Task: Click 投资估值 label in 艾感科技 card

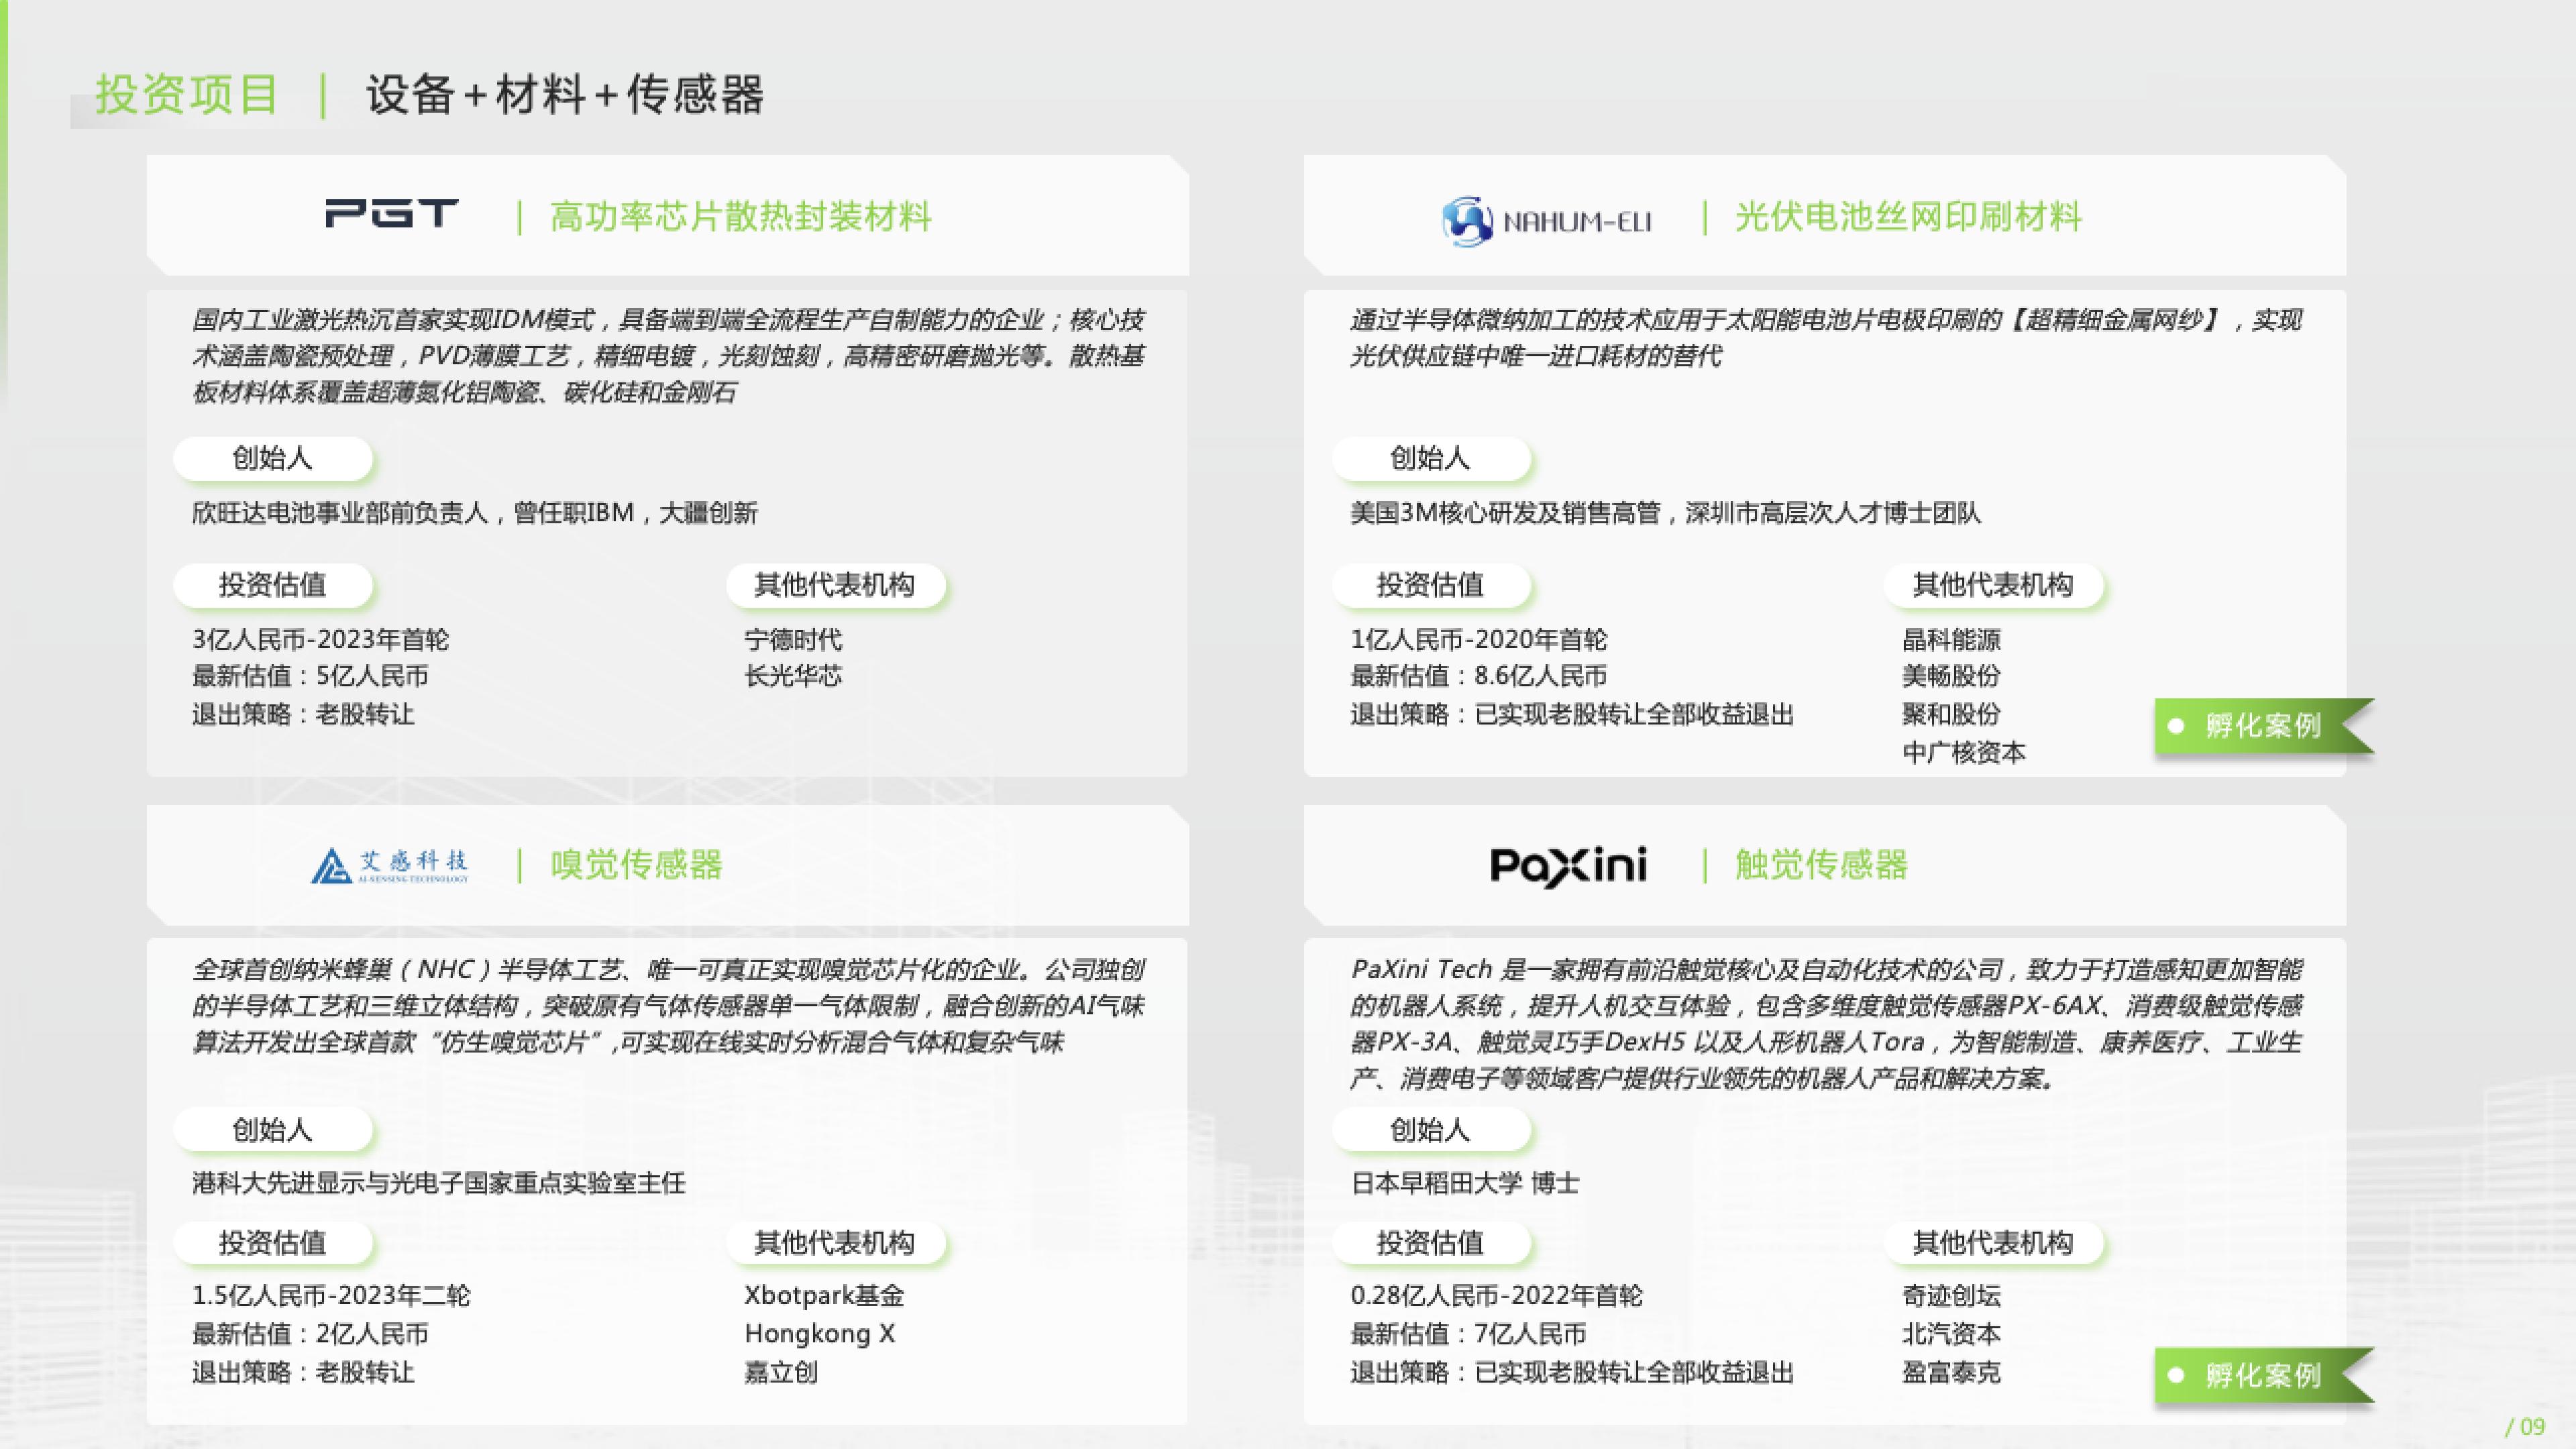Action: point(272,1242)
